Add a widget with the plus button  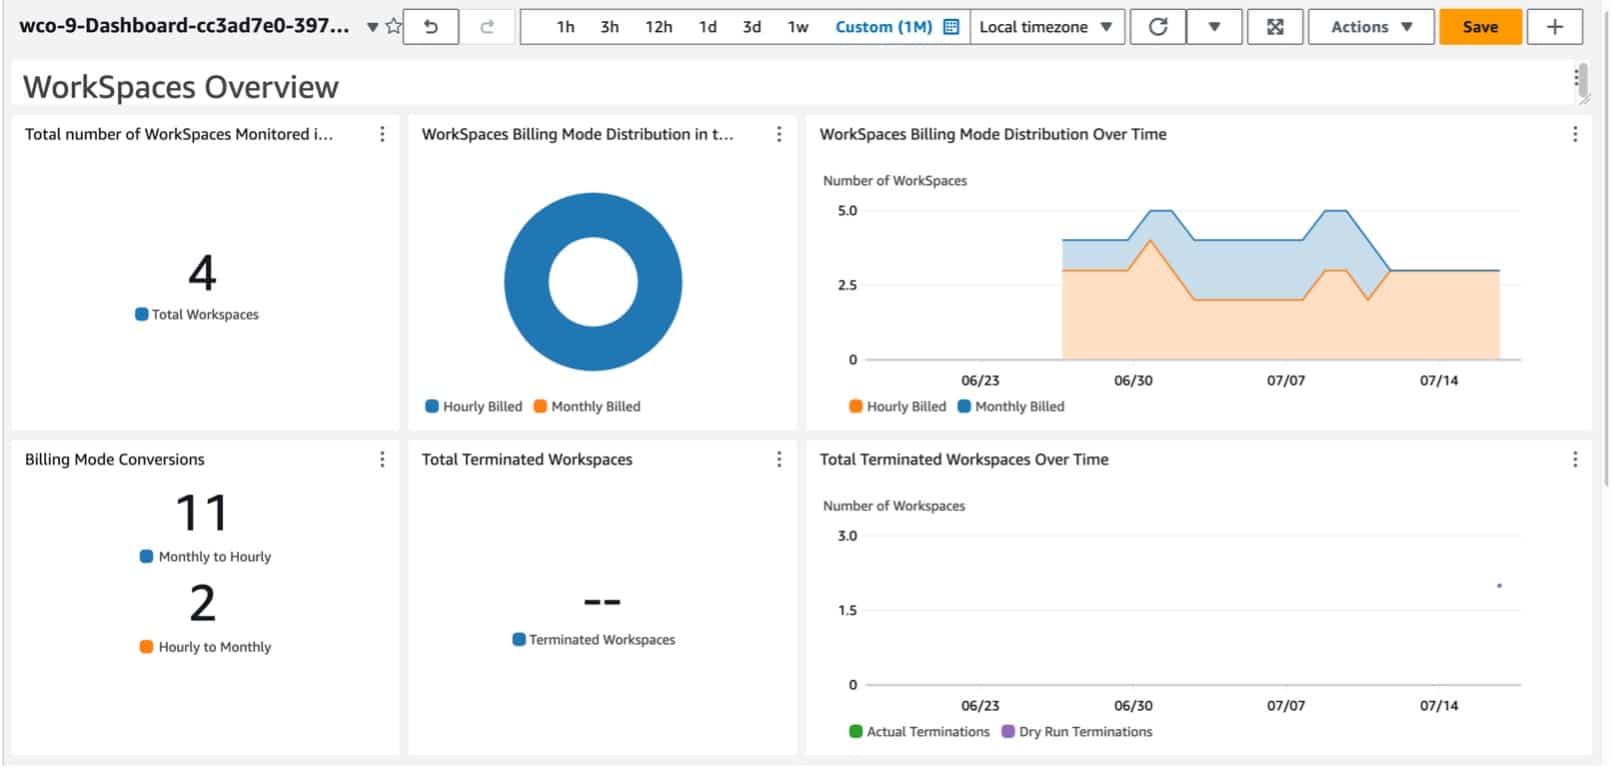1555,27
